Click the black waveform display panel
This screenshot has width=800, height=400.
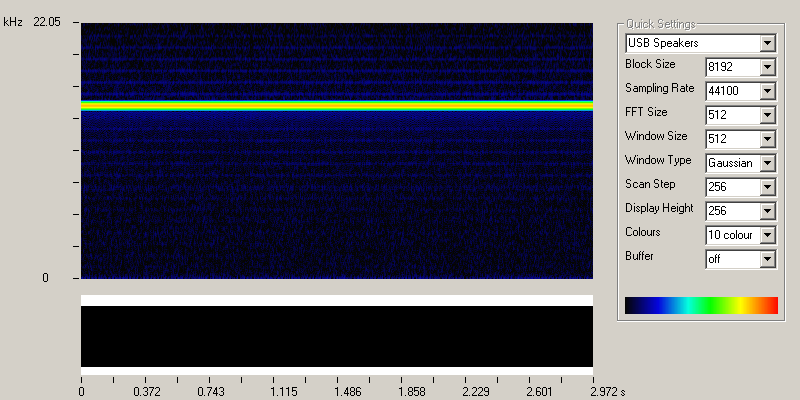coord(337,336)
